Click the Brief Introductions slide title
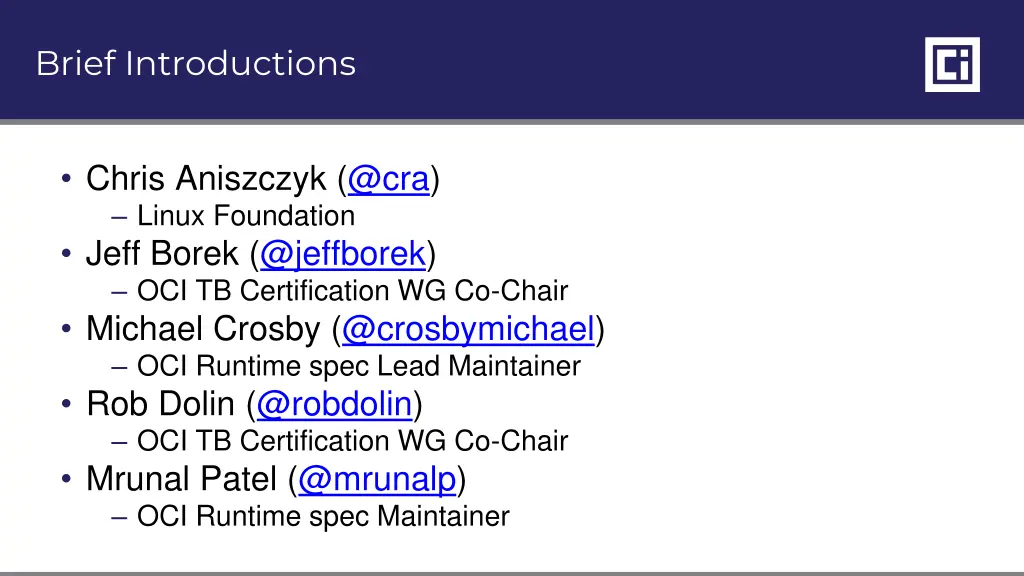1024x576 pixels. coord(196,63)
